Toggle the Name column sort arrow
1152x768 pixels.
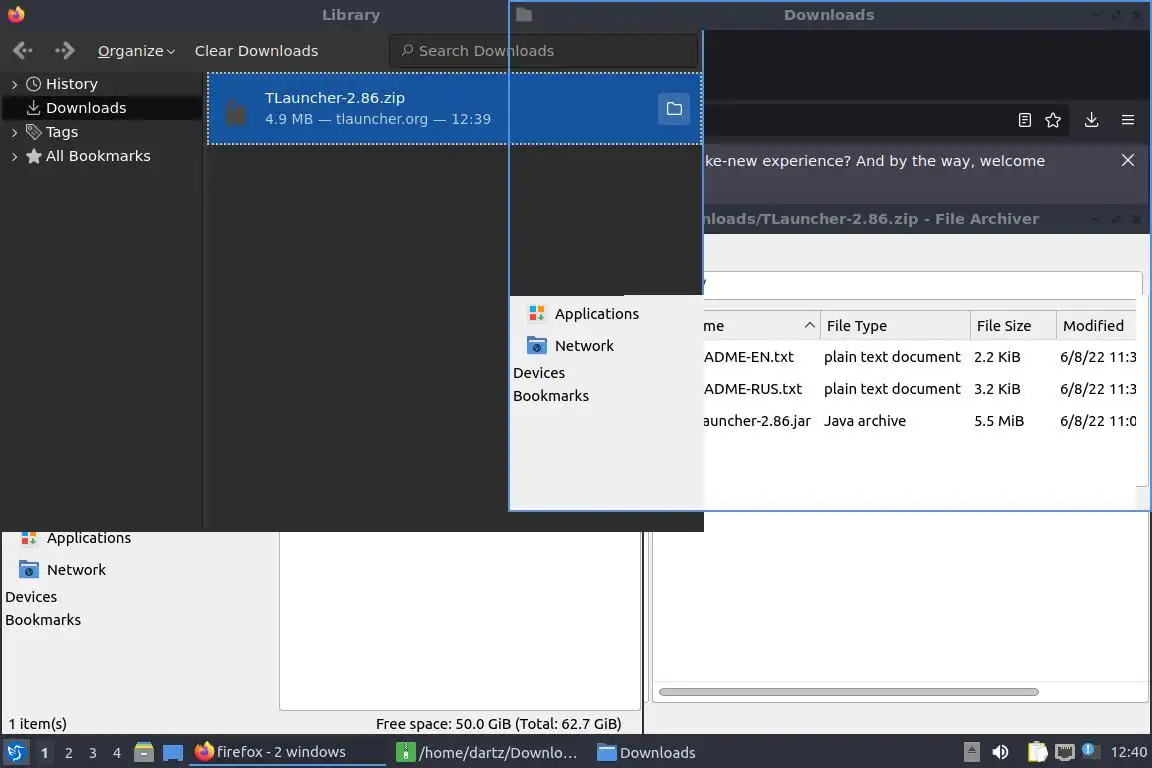coord(809,325)
